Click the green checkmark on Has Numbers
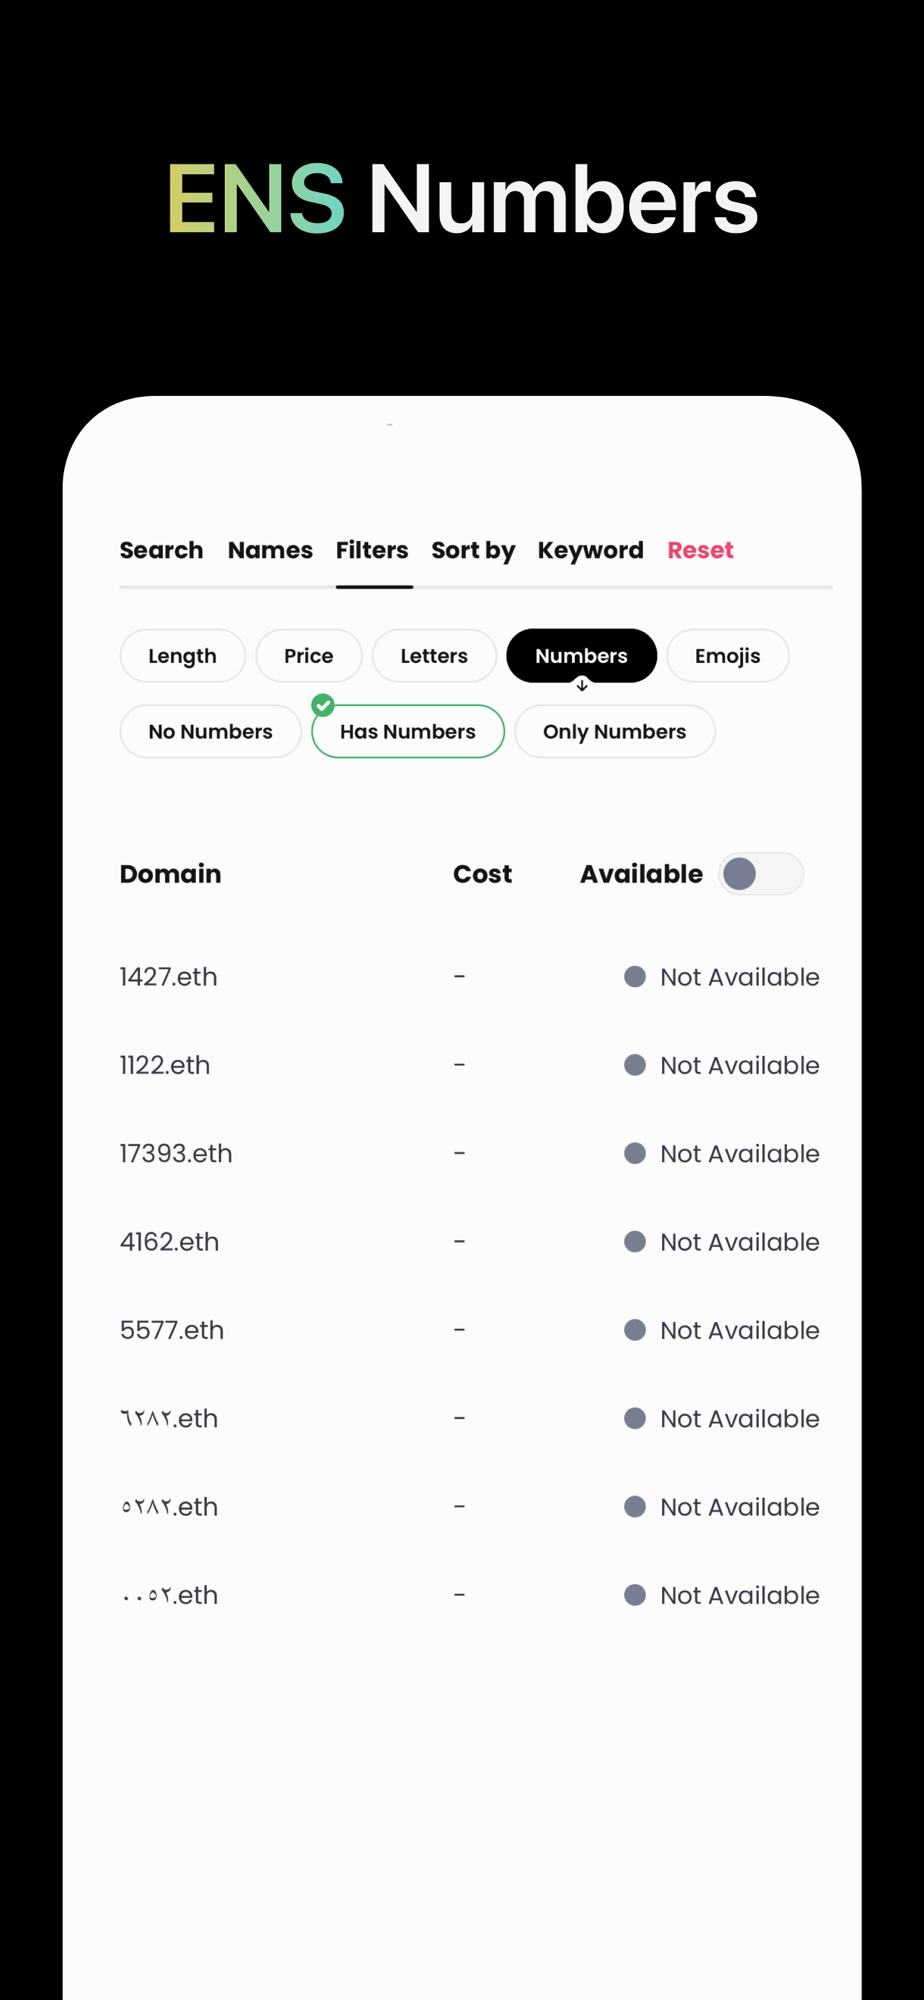924x2000 pixels. [x=323, y=705]
